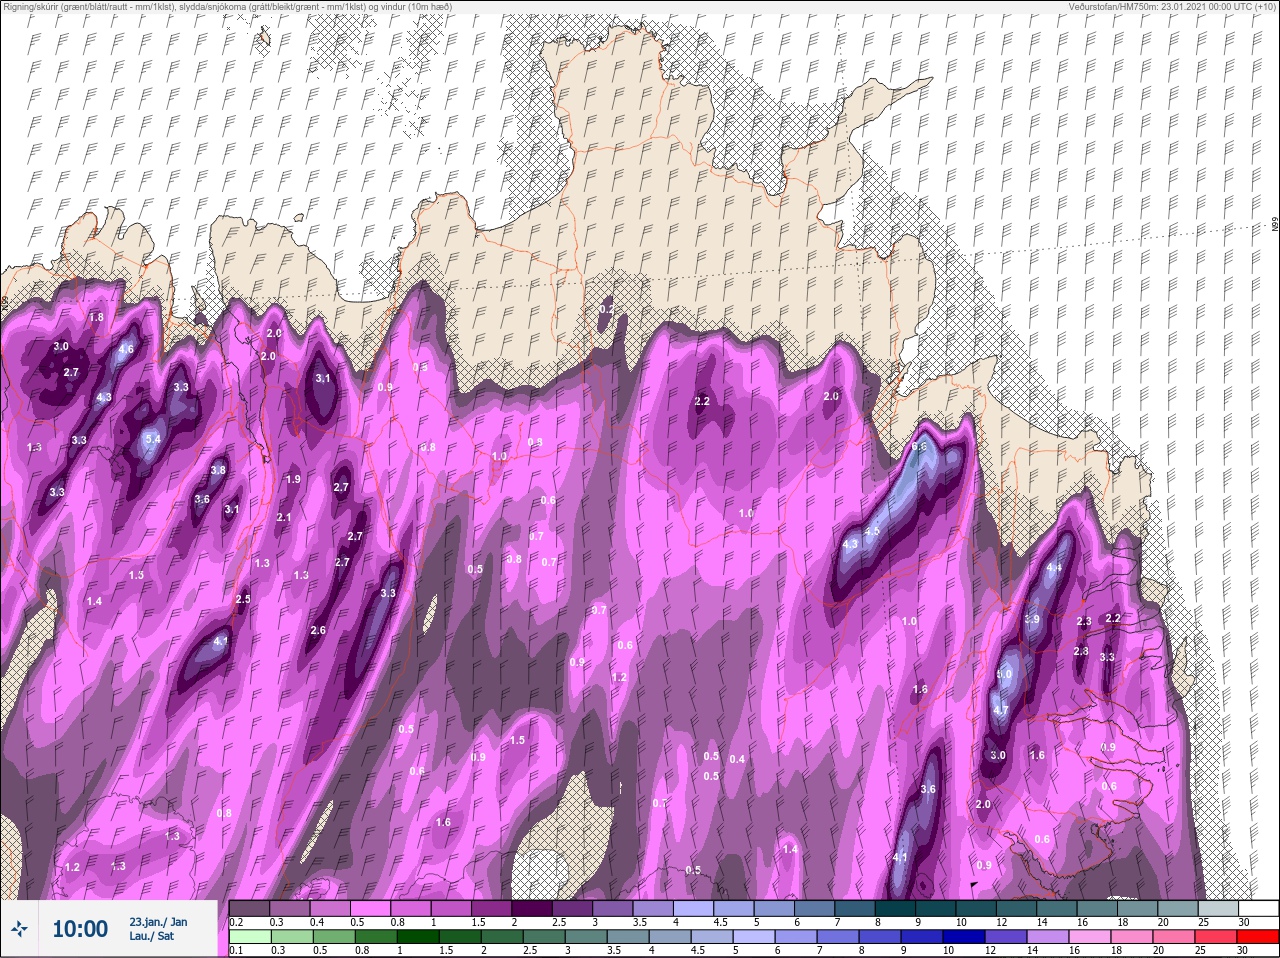
Task: Click the 2.3 precipitation value on the map
Action: pos(1083,622)
